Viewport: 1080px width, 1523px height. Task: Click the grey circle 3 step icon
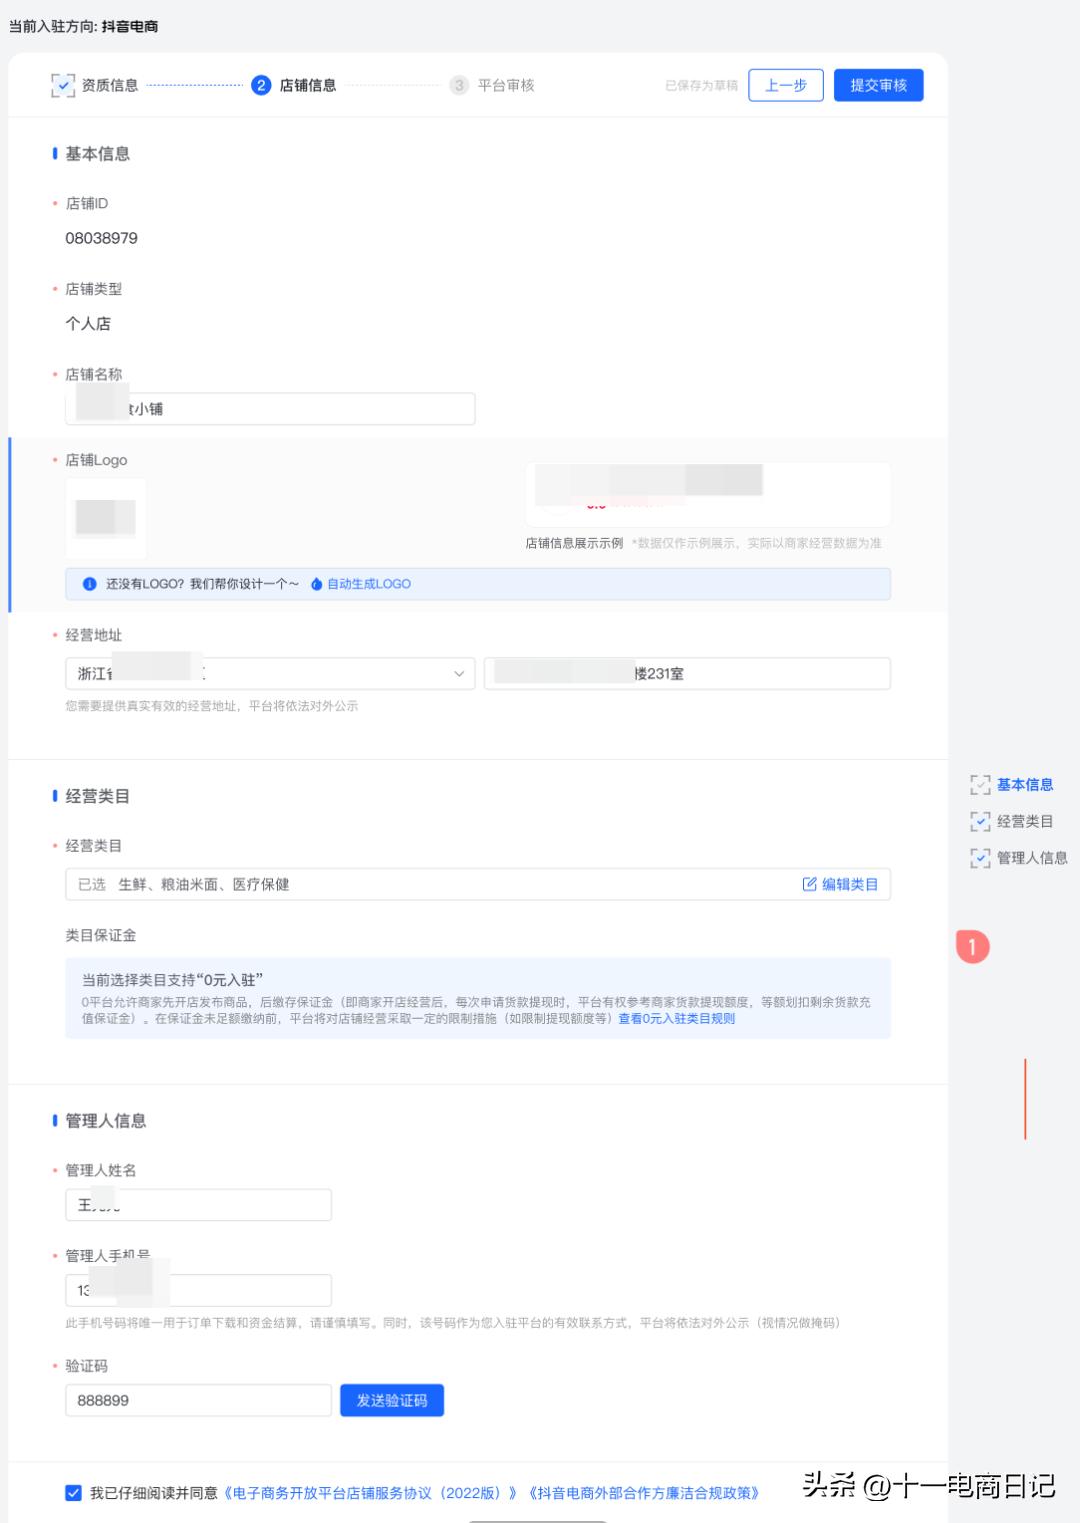[459, 85]
